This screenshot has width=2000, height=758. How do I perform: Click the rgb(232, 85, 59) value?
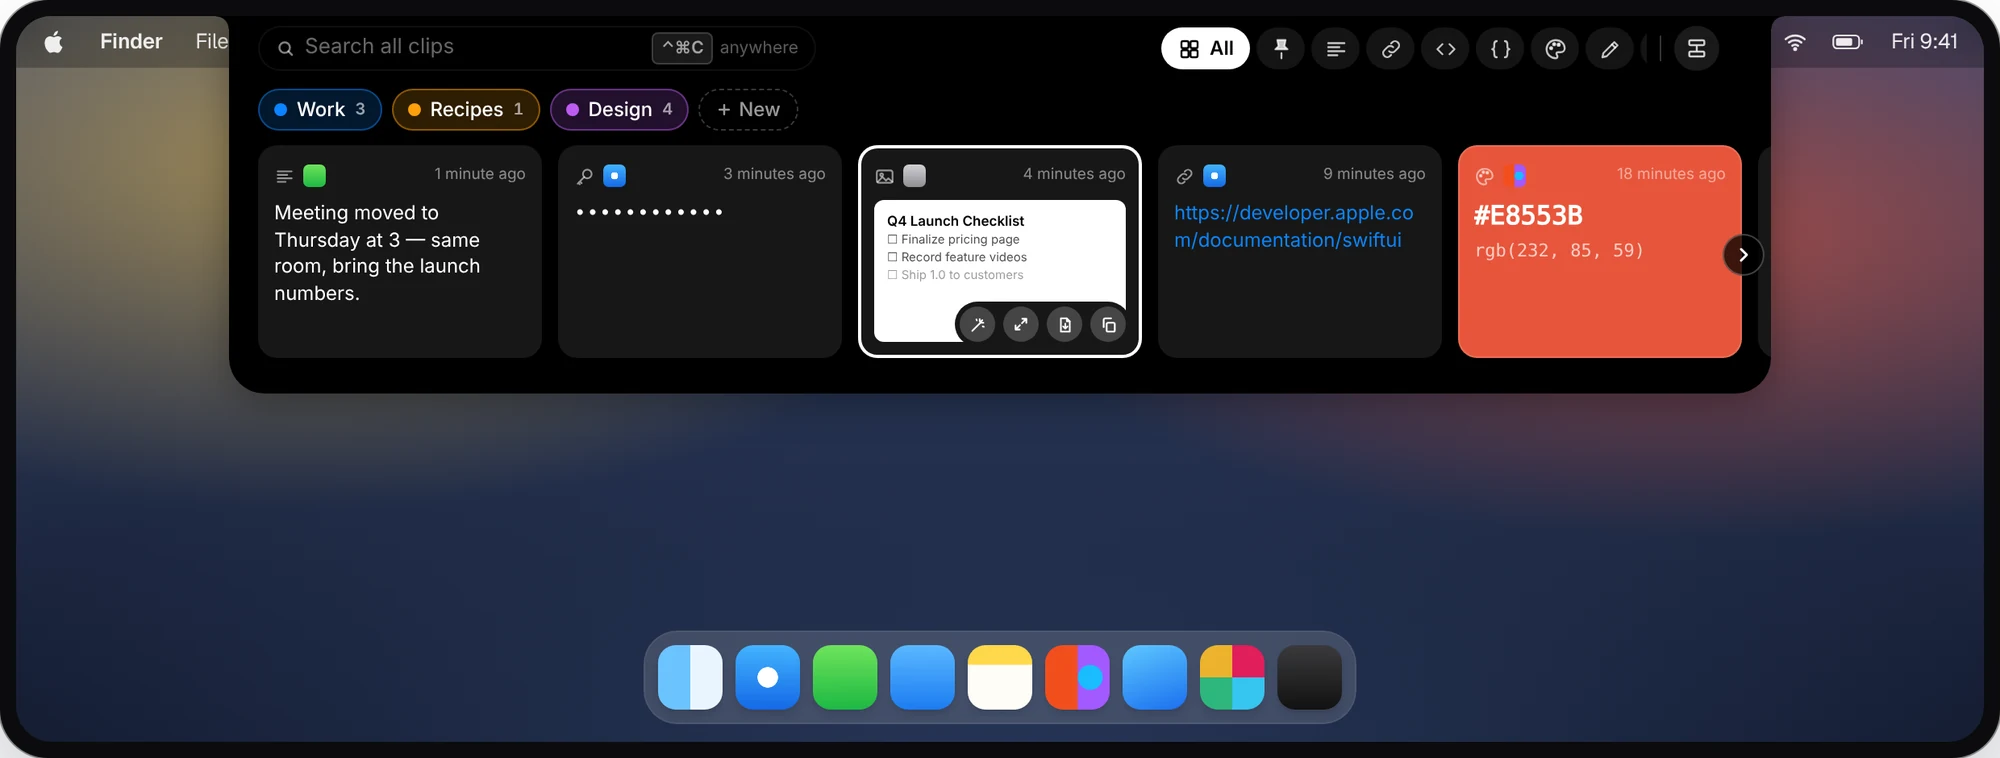click(1559, 250)
